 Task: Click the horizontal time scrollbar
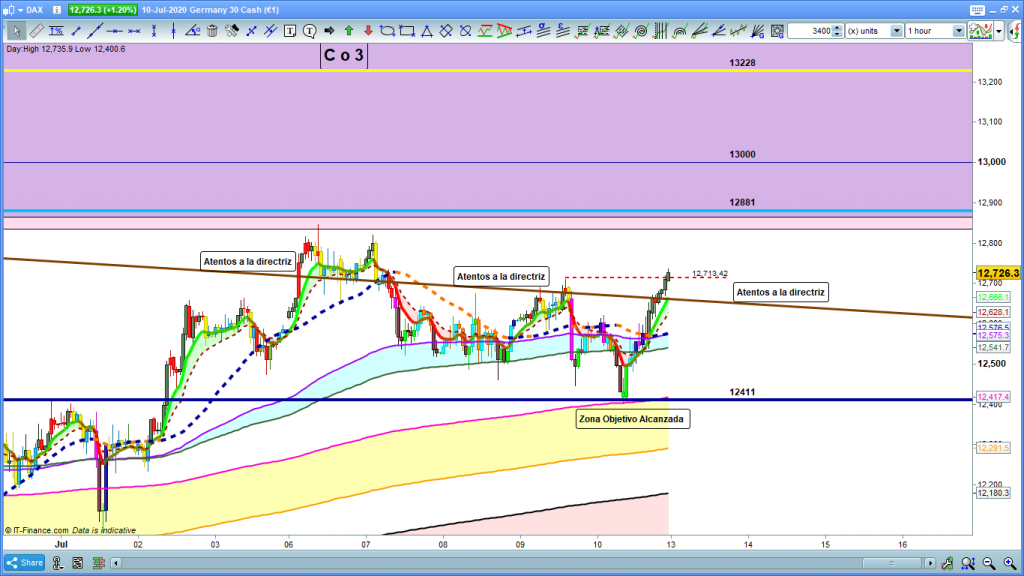500,563
